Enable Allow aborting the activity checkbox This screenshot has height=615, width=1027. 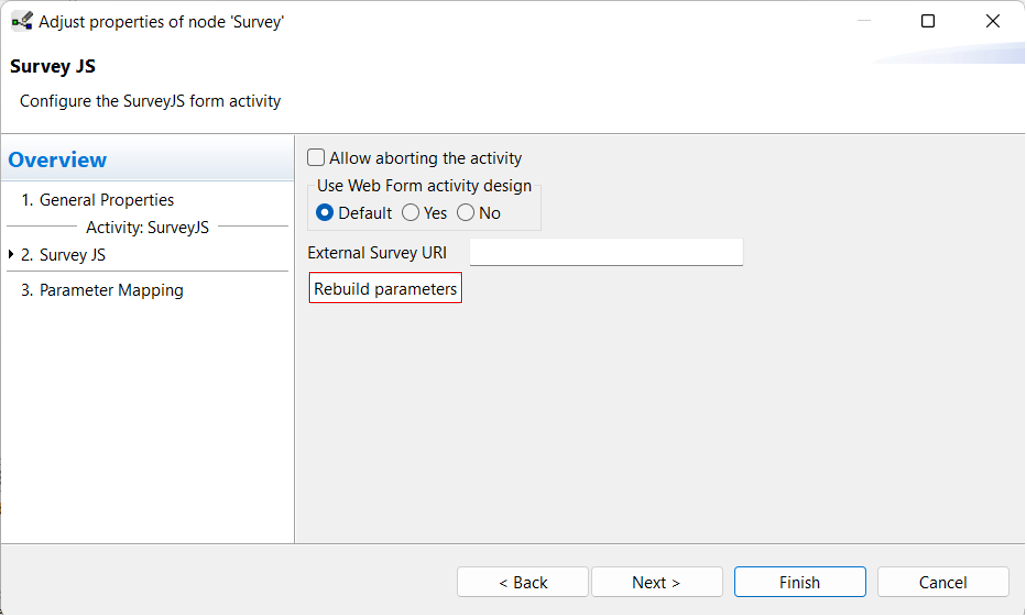pyautogui.click(x=316, y=158)
